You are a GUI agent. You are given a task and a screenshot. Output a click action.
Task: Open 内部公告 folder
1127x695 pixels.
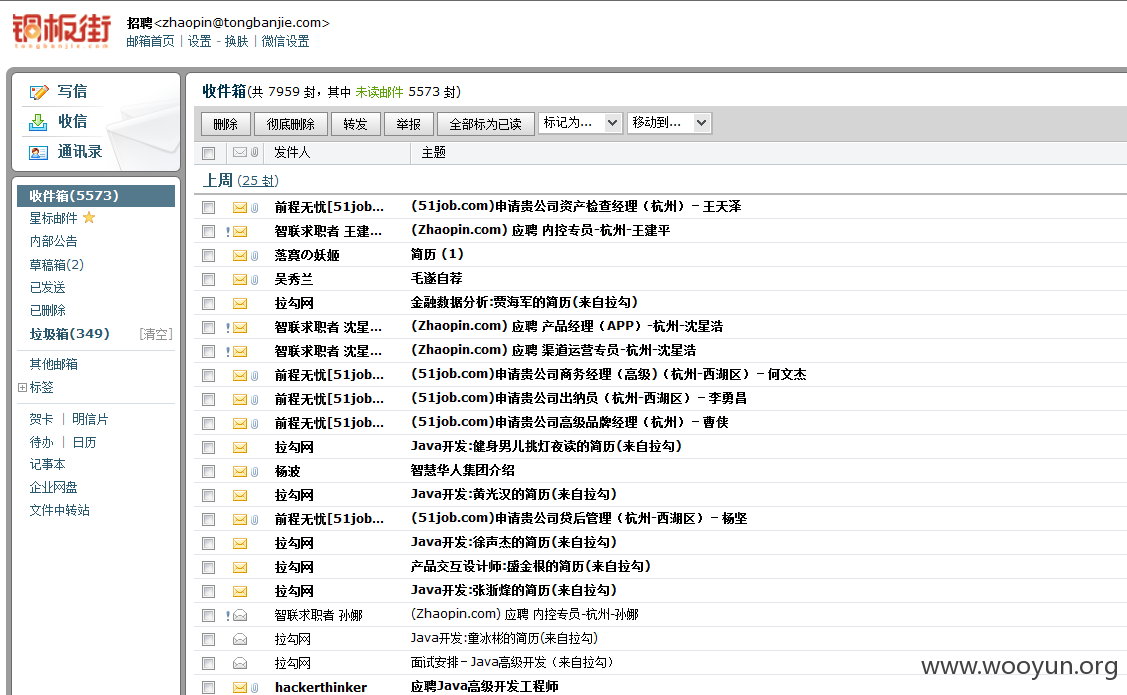pos(53,241)
